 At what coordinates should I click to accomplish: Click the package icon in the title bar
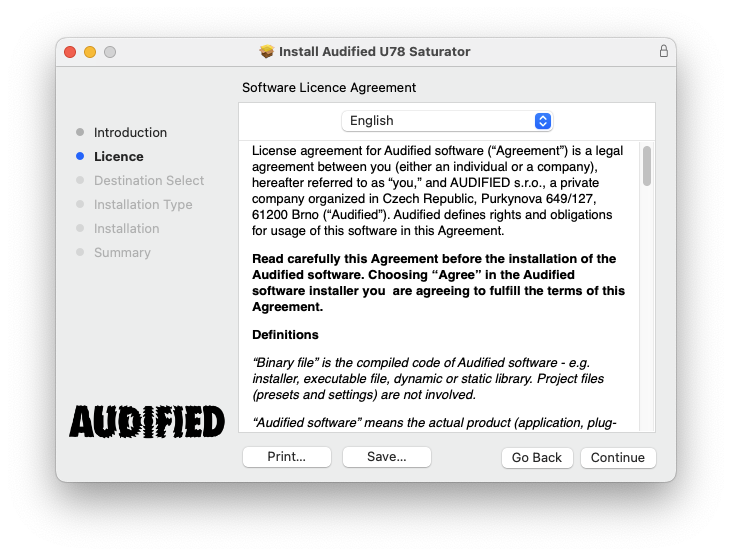click(x=267, y=52)
